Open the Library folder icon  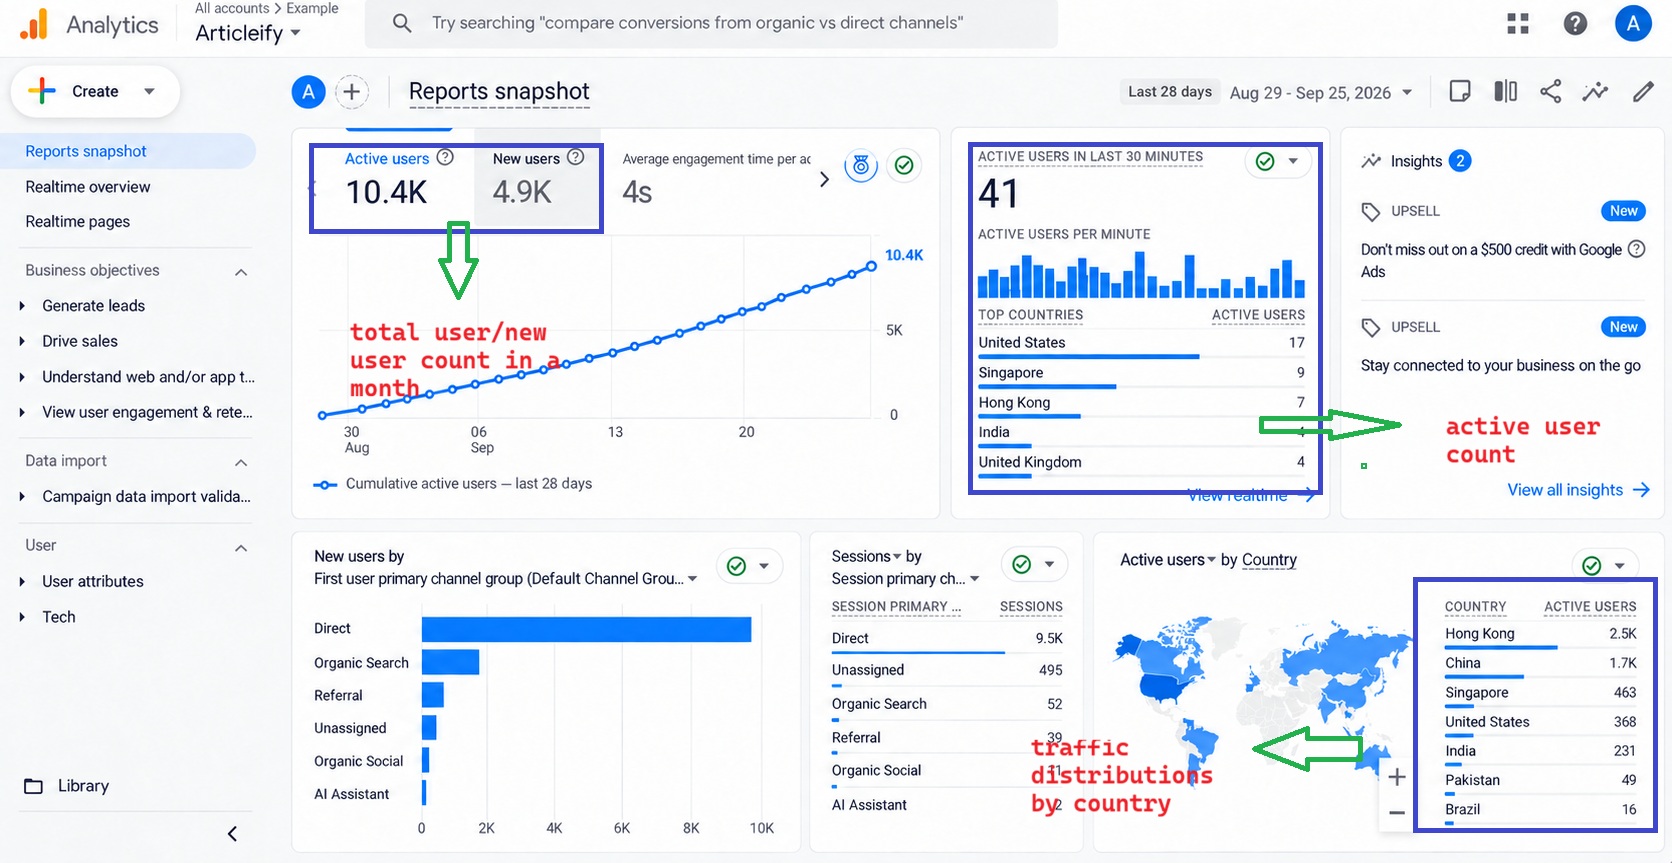tap(33, 786)
